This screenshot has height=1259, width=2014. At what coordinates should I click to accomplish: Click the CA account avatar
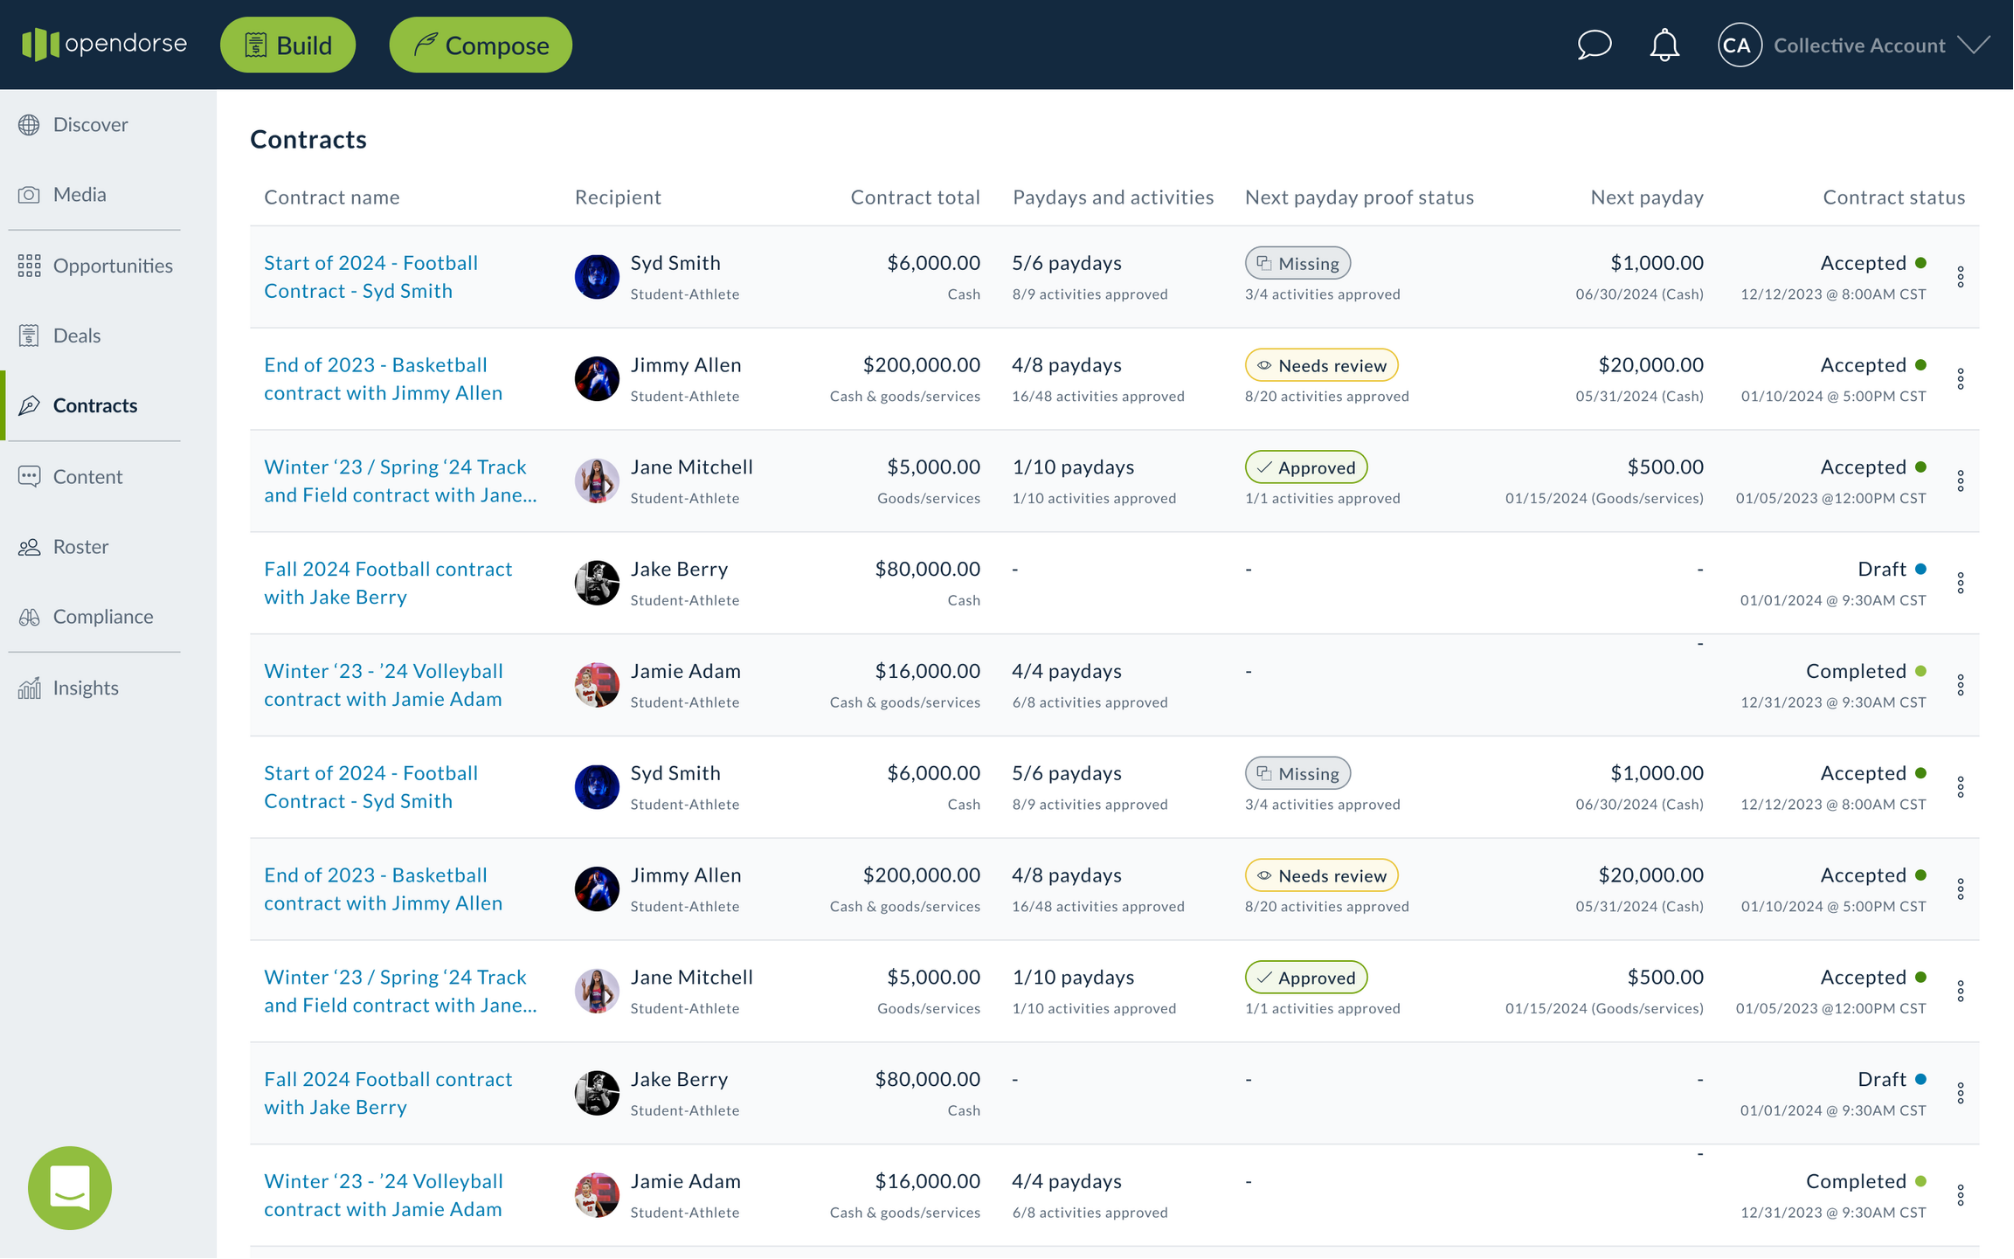click(1739, 45)
